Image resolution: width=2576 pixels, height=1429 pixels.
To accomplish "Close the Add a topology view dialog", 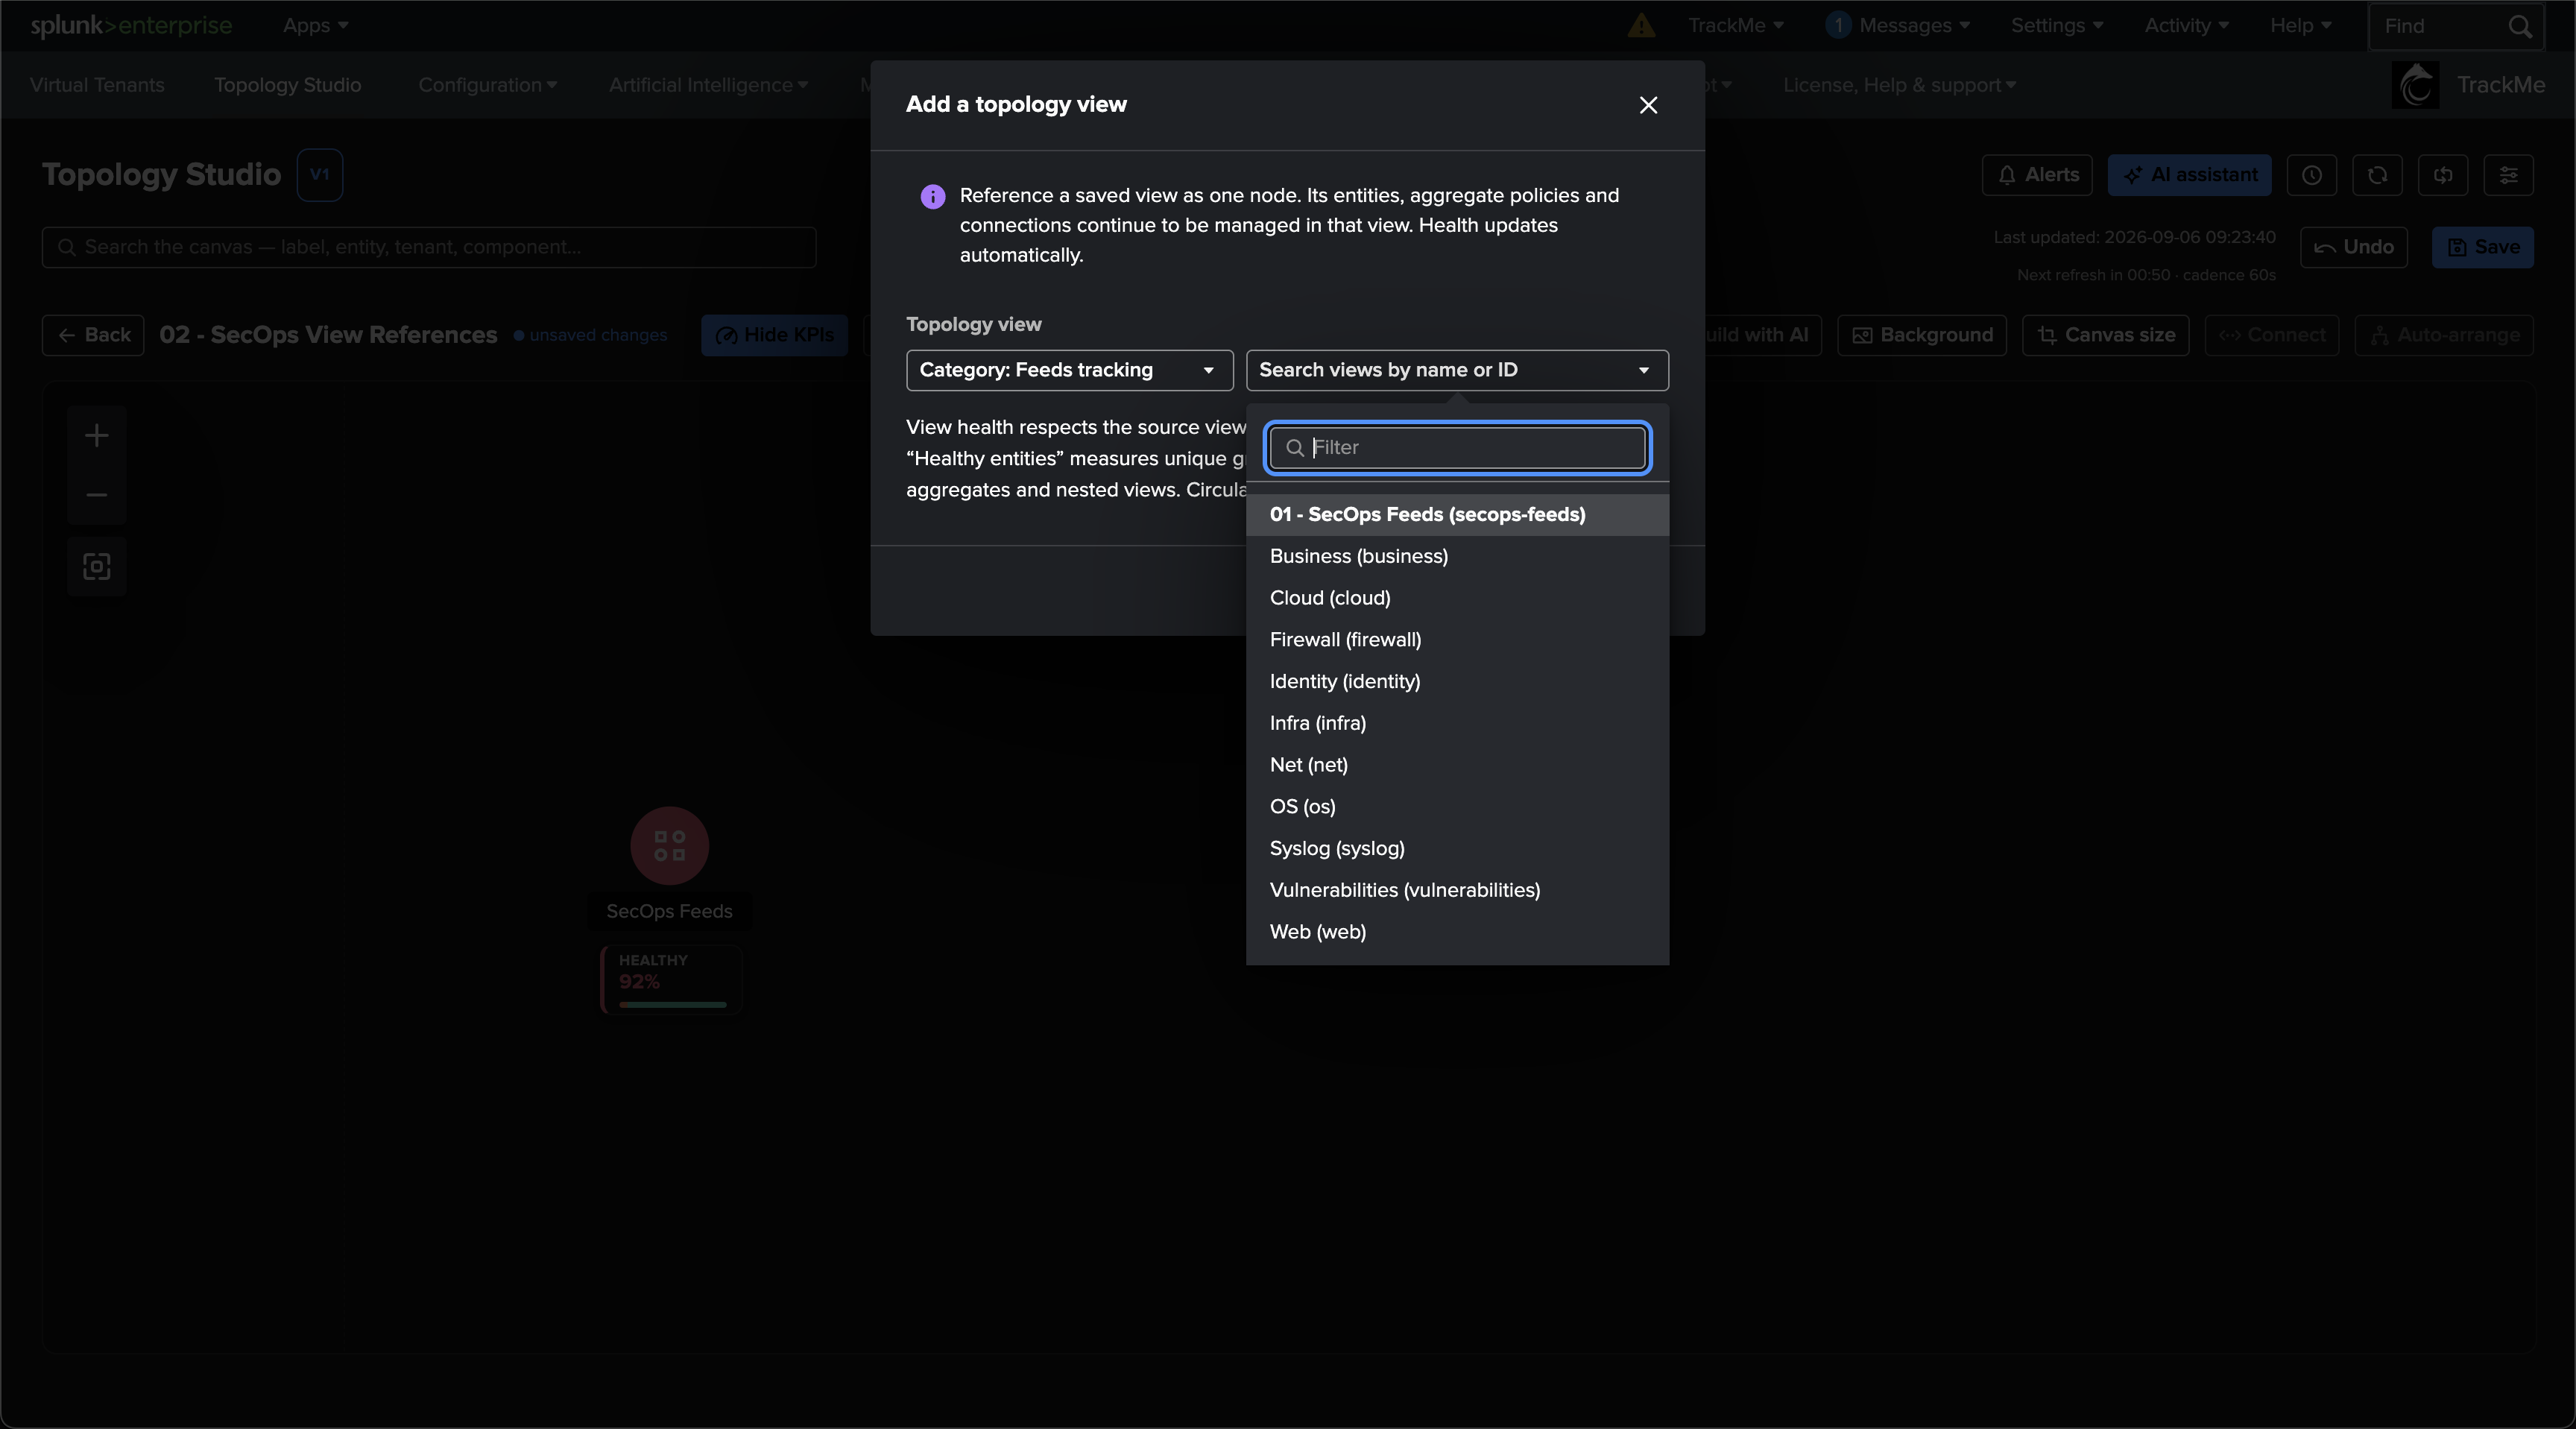I will 1648,105.
